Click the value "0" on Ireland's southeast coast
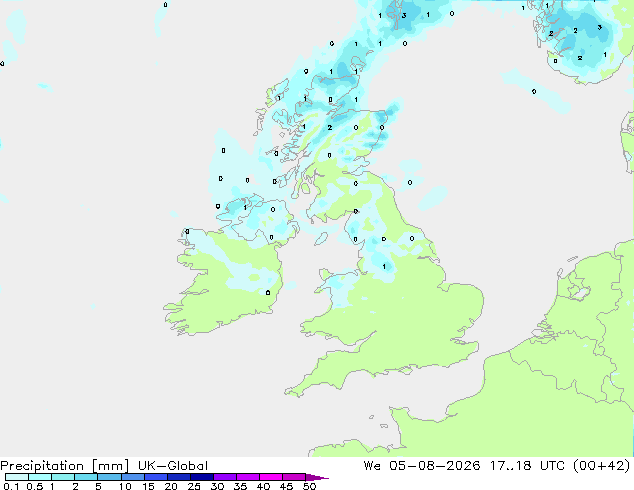The image size is (634, 490). click(x=268, y=292)
